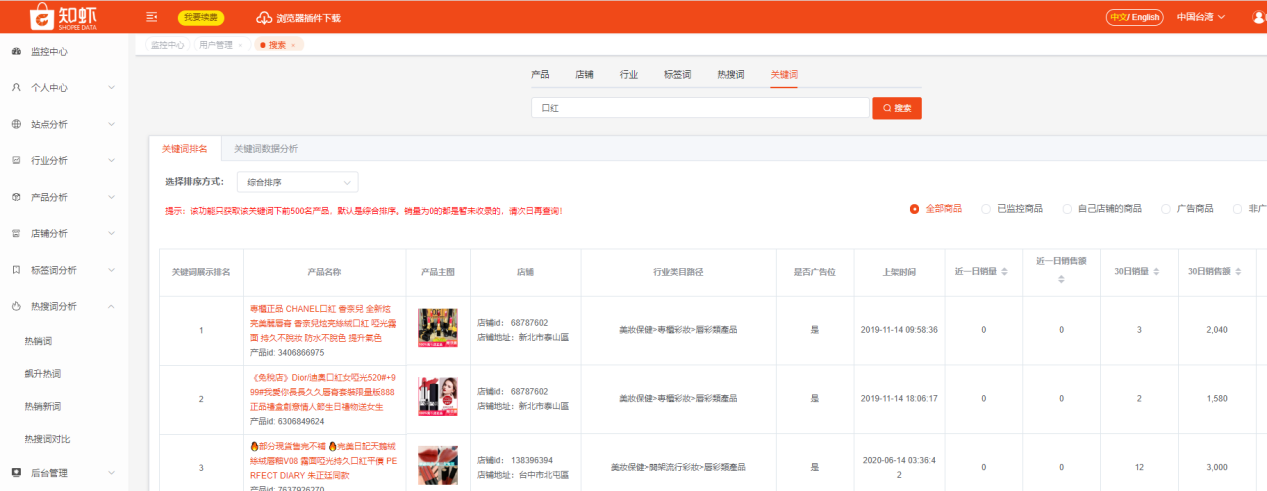
Task: Click the 监控中心 dashboard icon in sidebar
Action: click(16, 51)
